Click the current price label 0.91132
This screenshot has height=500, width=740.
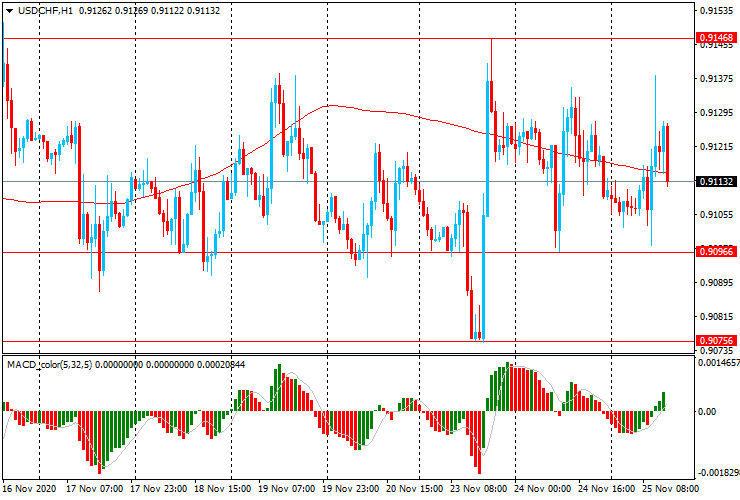point(718,182)
